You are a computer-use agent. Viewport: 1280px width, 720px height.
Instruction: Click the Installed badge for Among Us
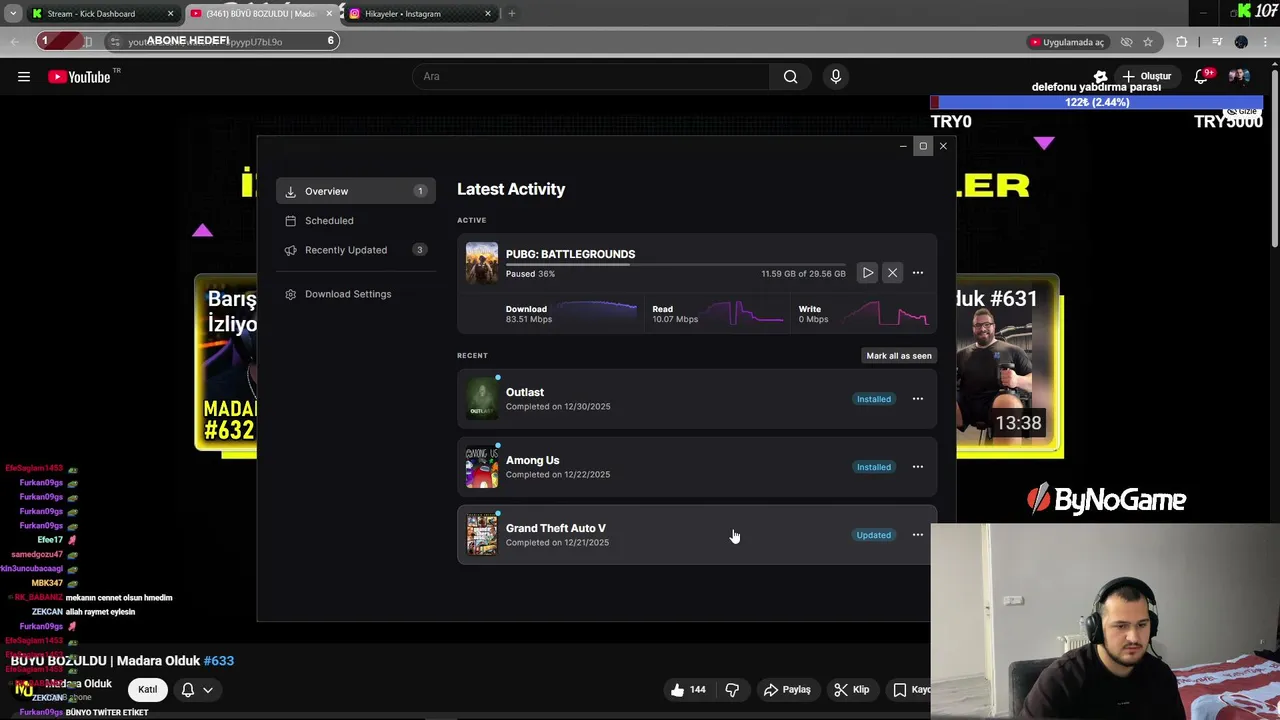pyautogui.click(x=874, y=467)
